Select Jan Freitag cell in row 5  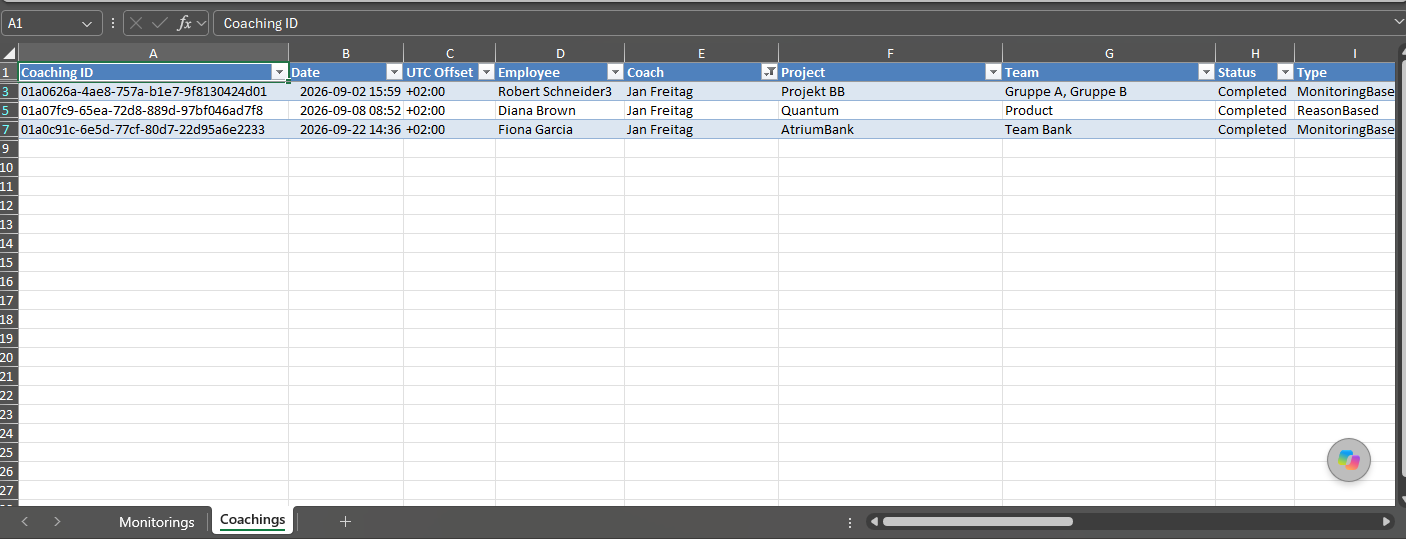click(x=701, y=110)
